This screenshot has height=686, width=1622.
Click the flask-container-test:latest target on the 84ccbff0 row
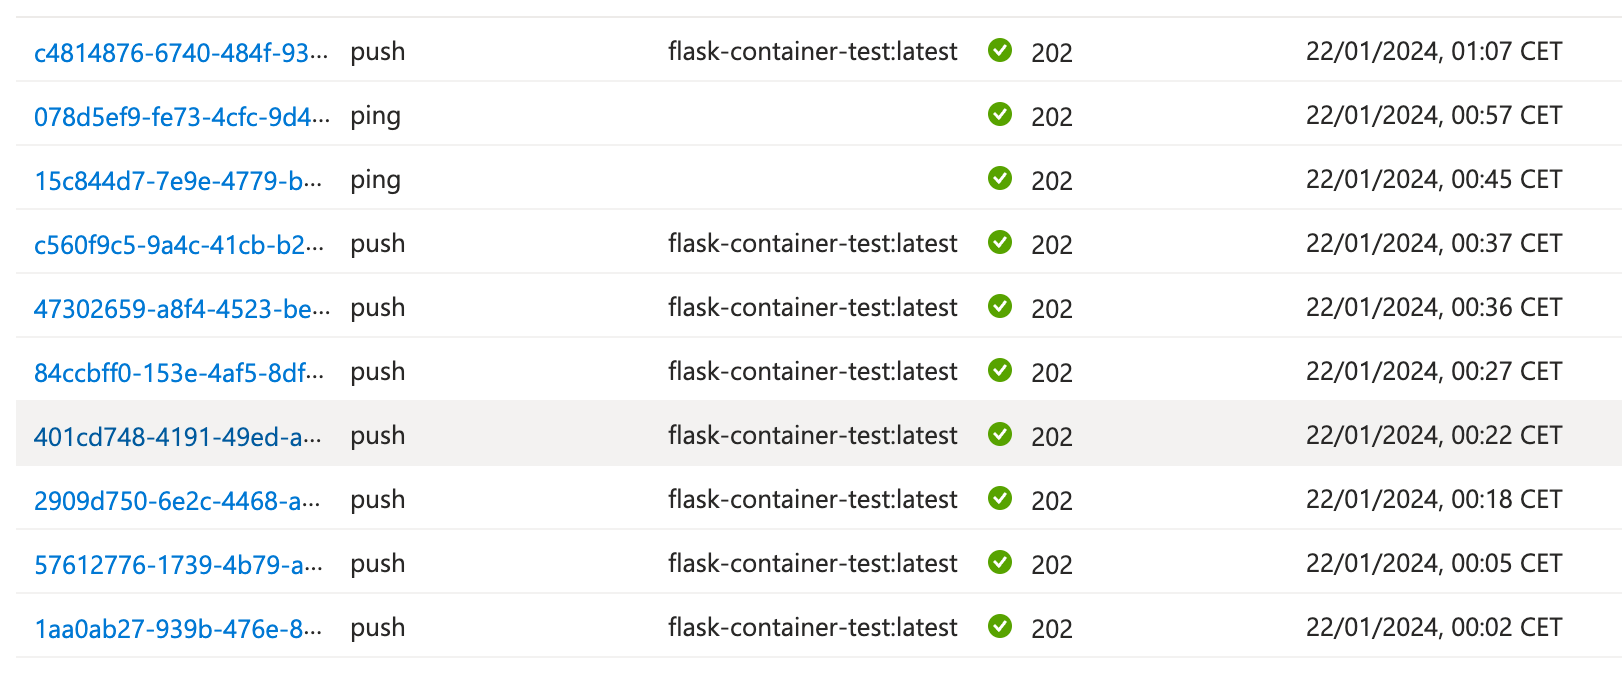coord(812,371)
